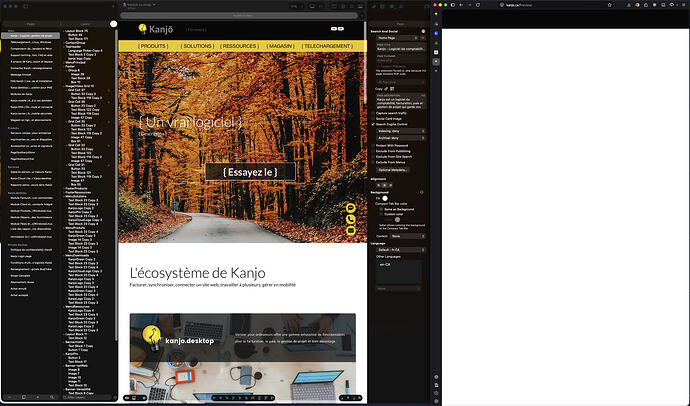
Task: Click the blue icon in browser sidebar
Action: click(436, 33)
